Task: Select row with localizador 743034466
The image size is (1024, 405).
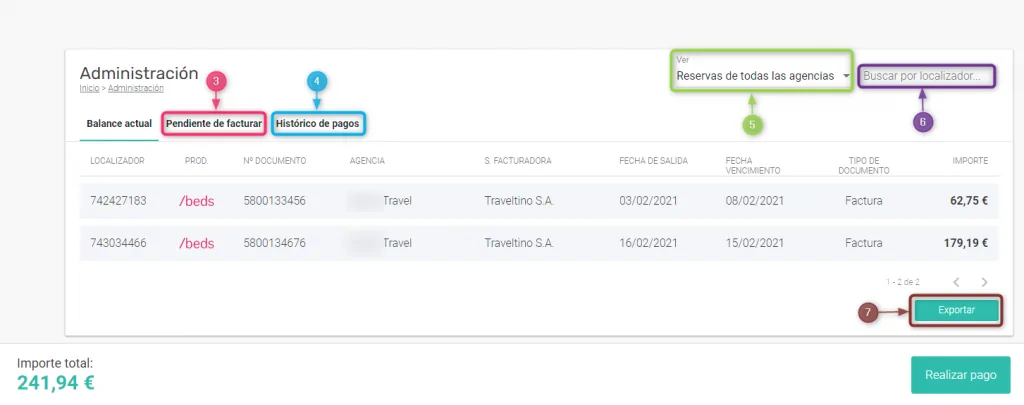Action: tap(118, 243)
